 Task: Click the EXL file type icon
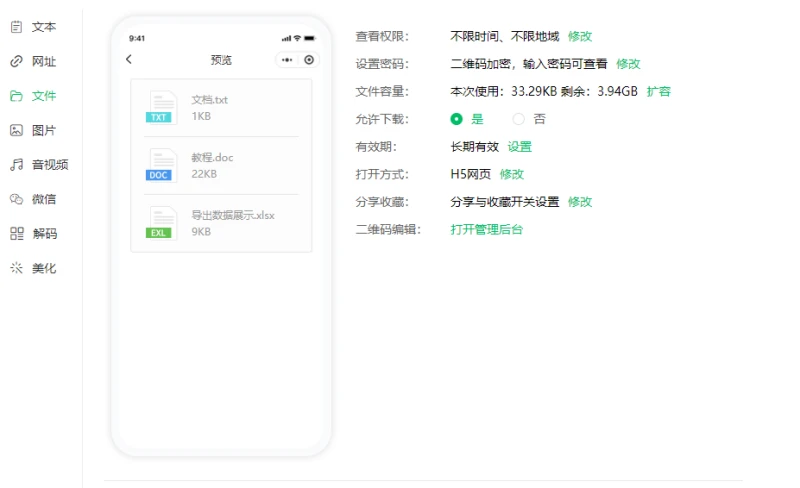pos(161,223)
